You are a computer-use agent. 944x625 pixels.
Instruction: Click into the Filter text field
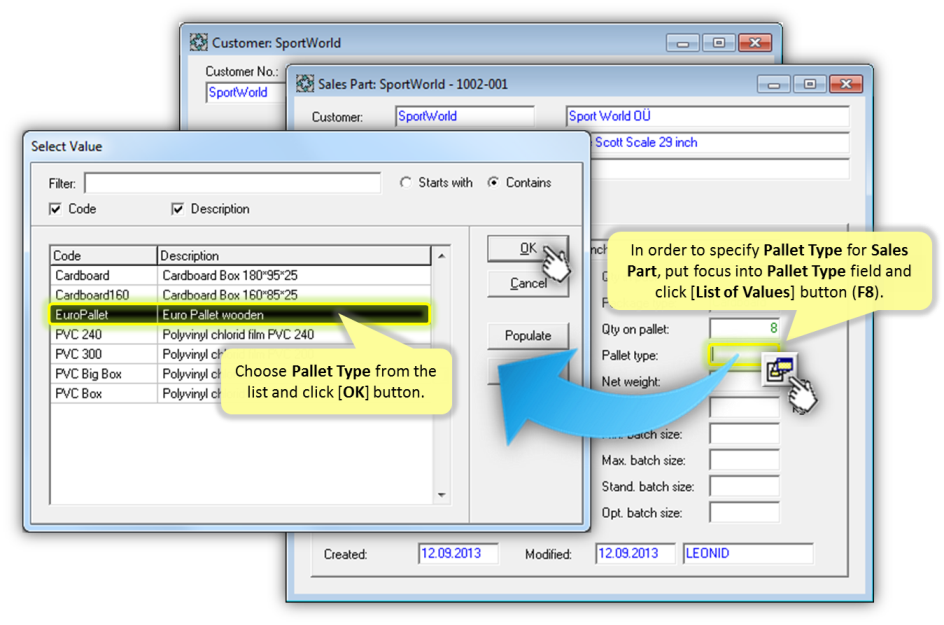232,183
